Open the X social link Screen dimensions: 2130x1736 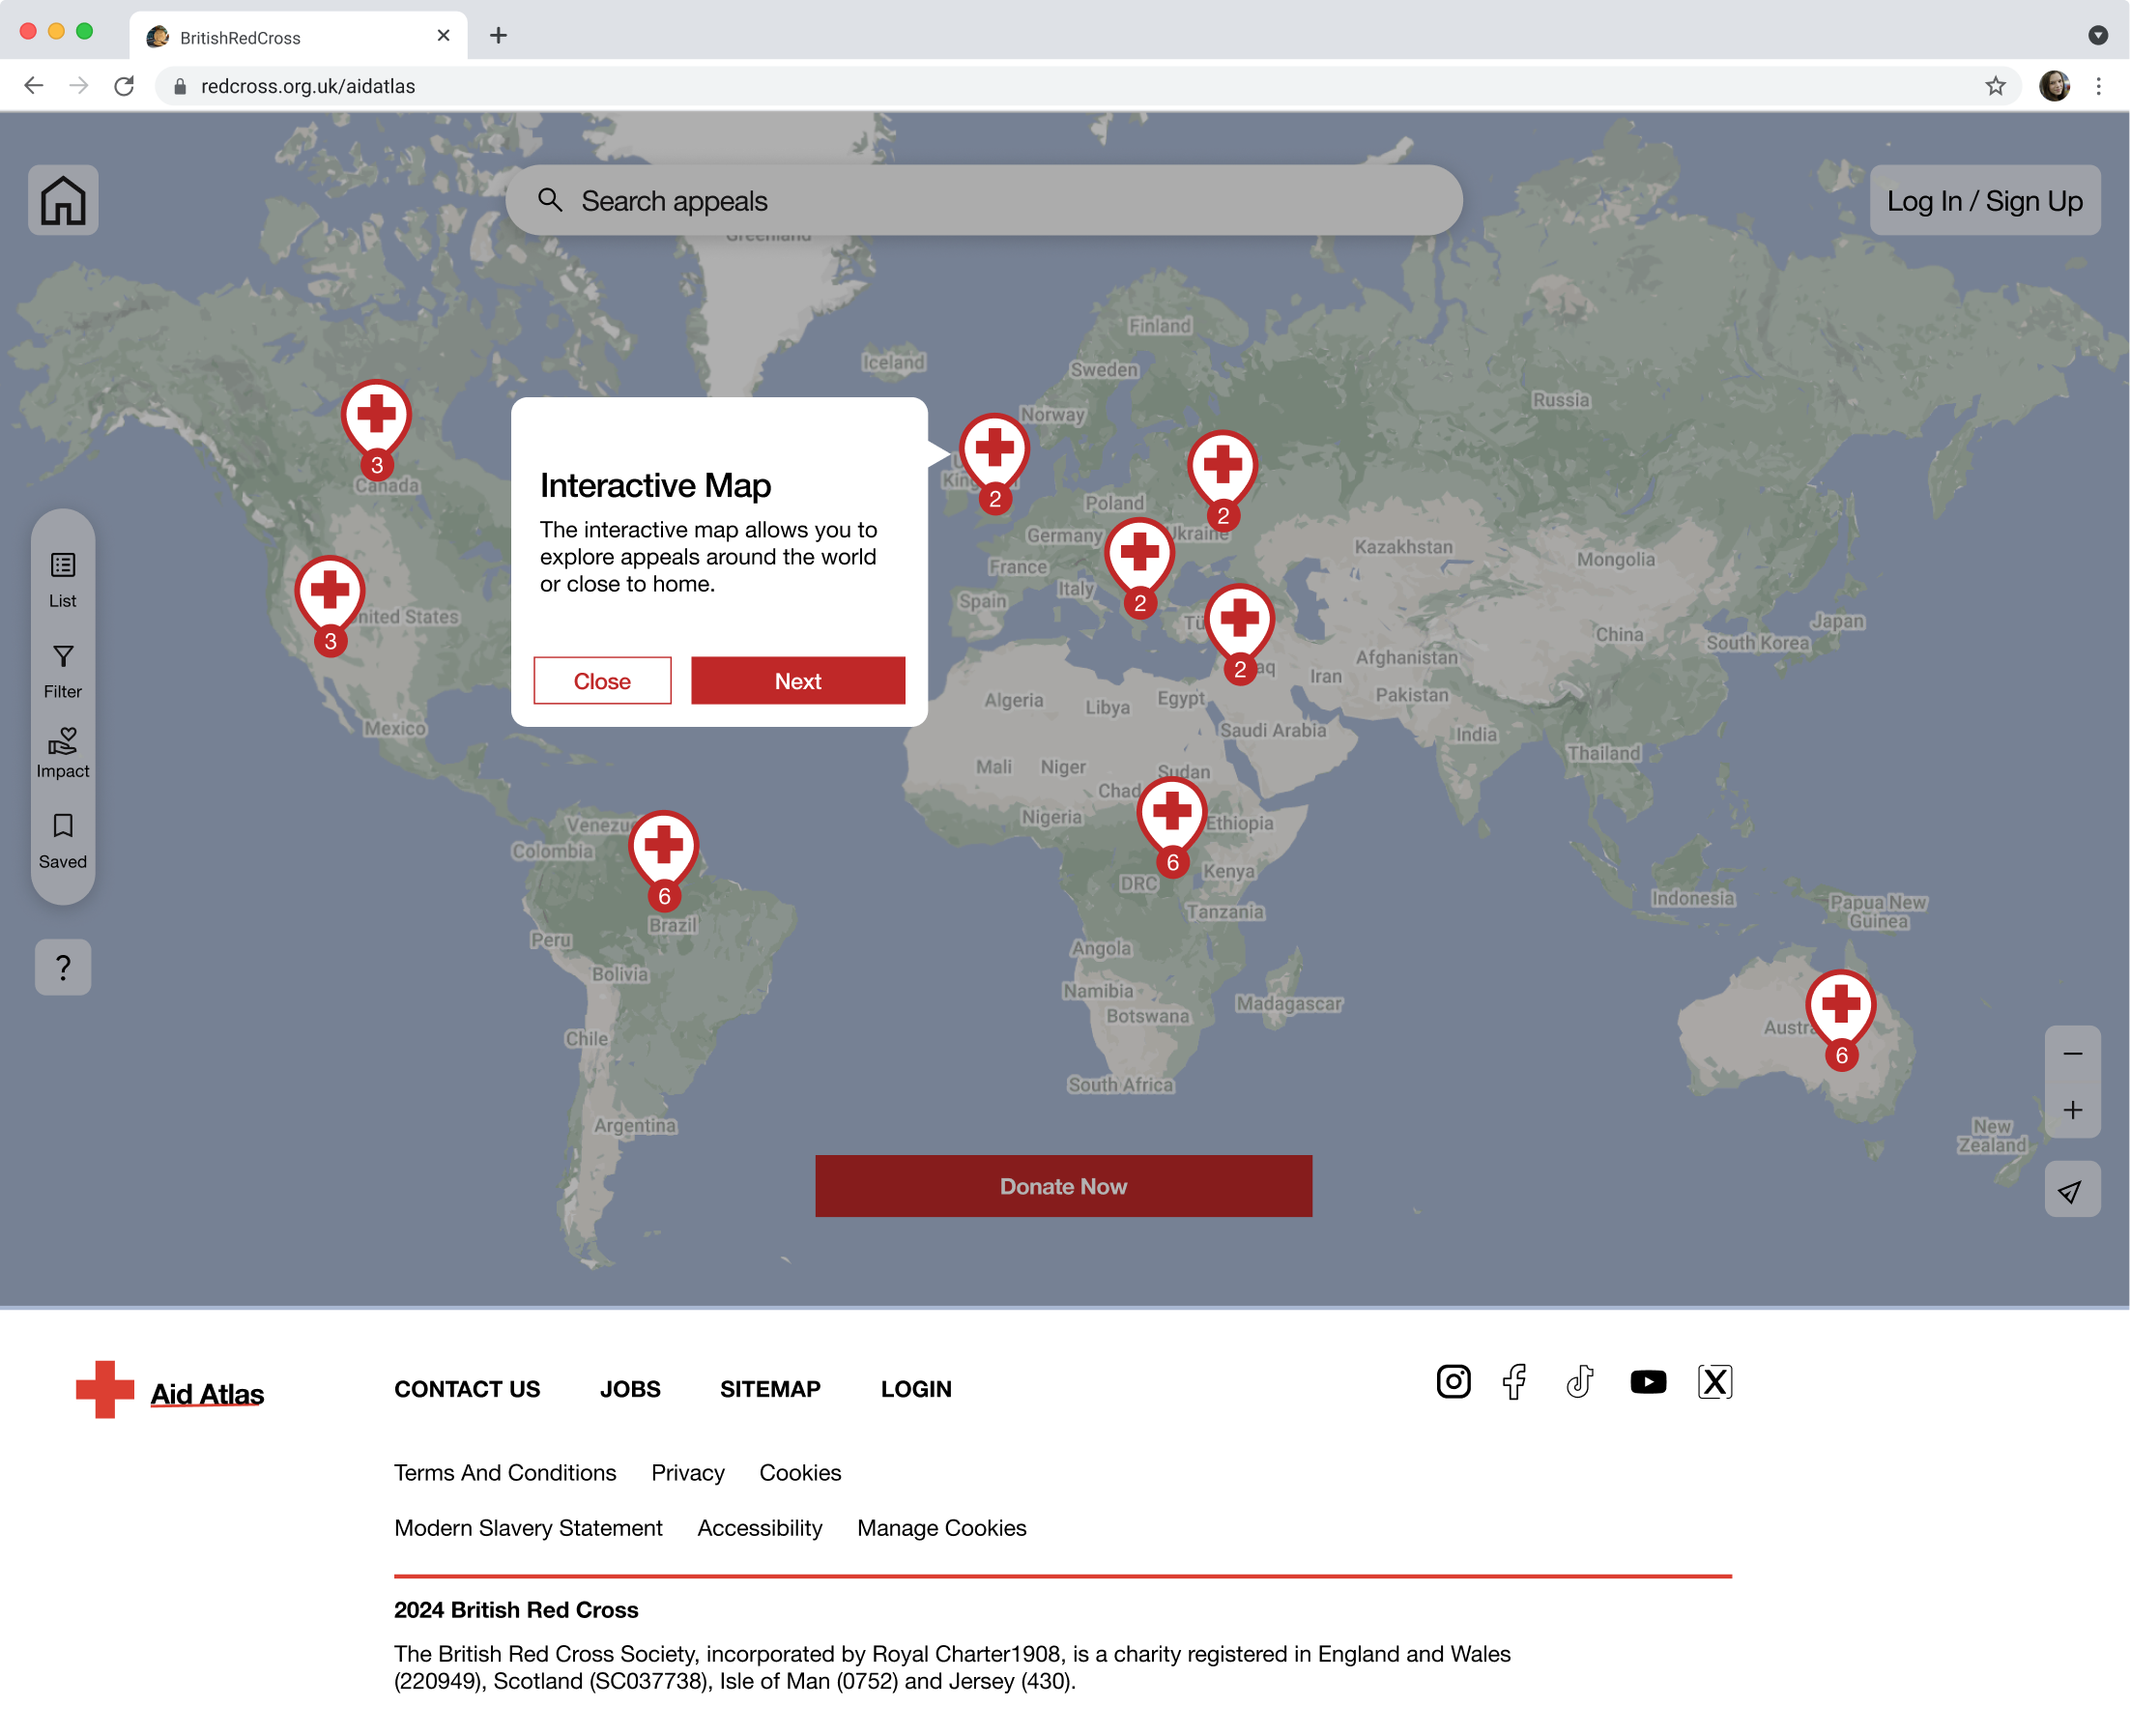[1715, 1382]
